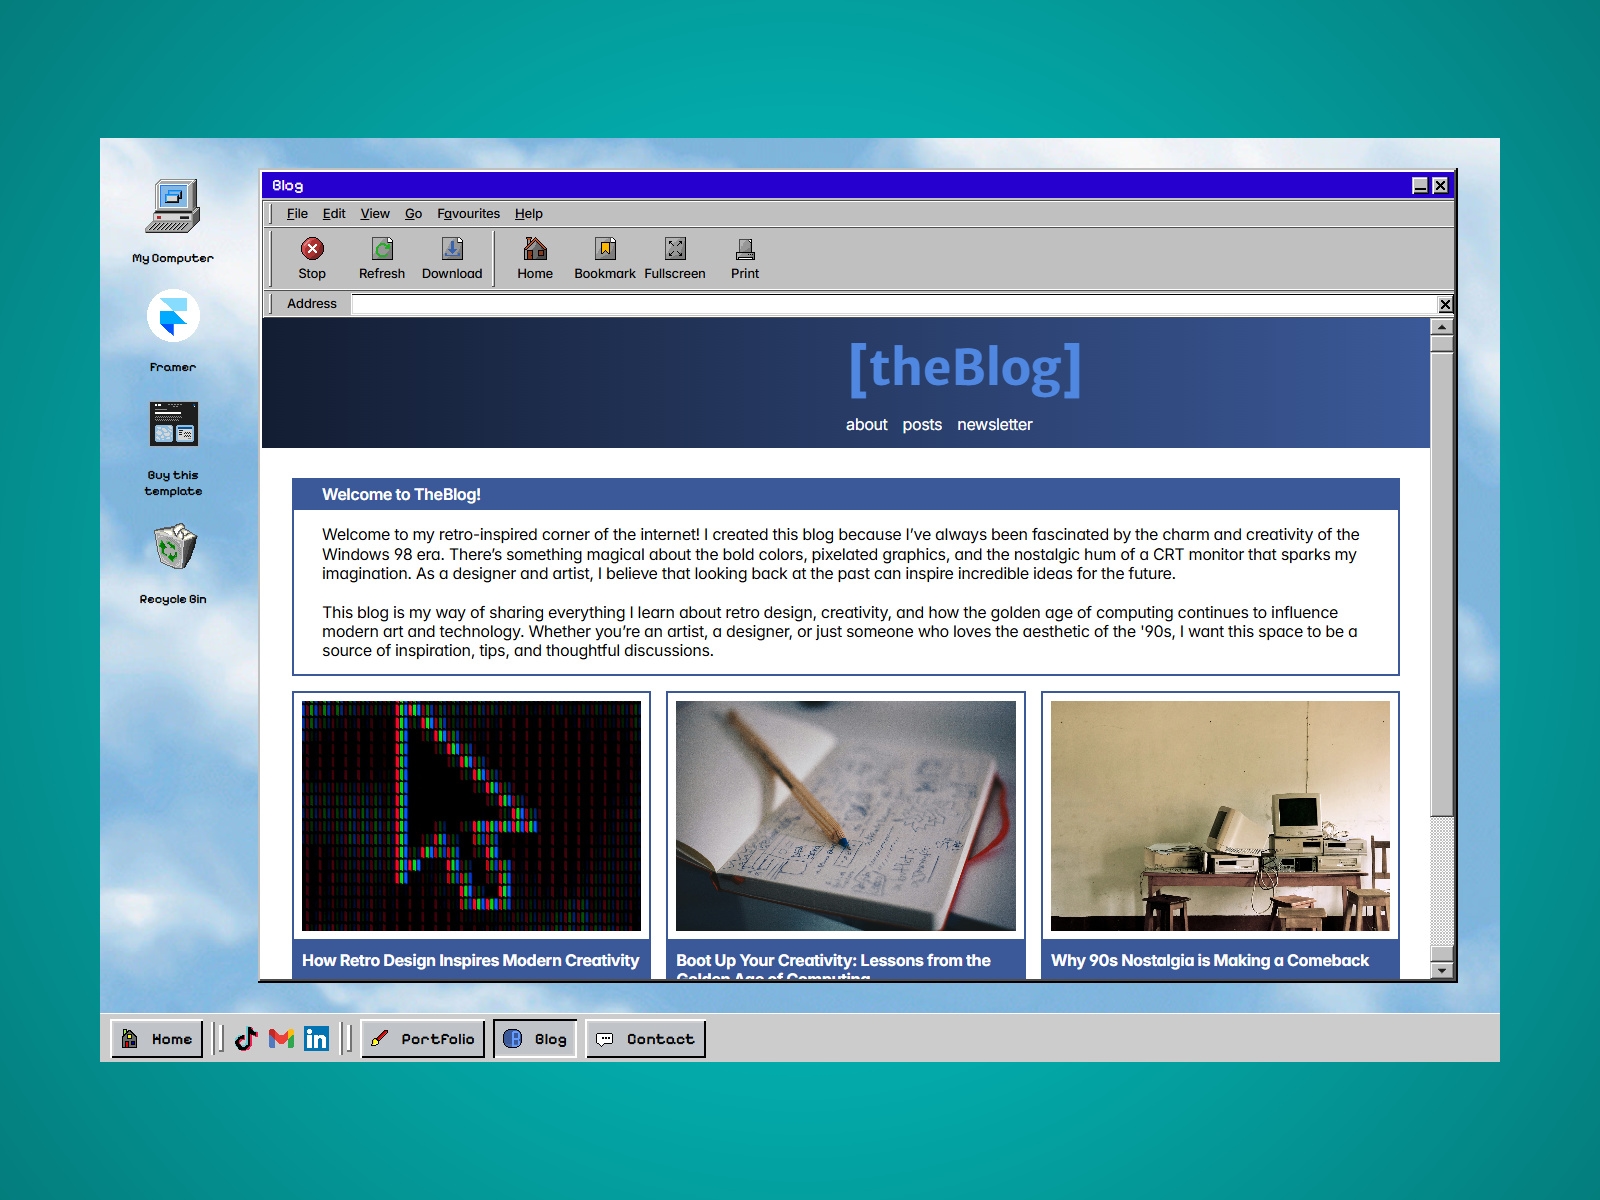Open 'Boot Up Your Creativity' post title
1600x1200 pixels.
click(x=833, y=964)
